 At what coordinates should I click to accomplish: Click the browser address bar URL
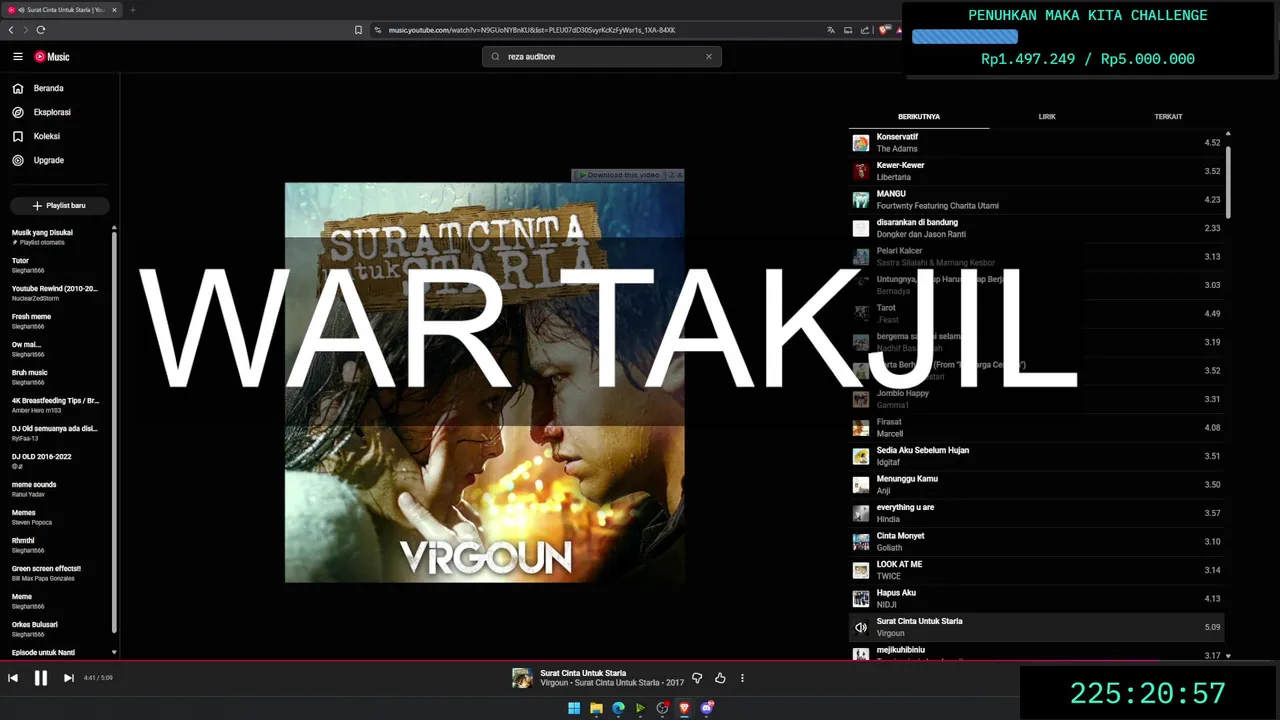point(532,30)
